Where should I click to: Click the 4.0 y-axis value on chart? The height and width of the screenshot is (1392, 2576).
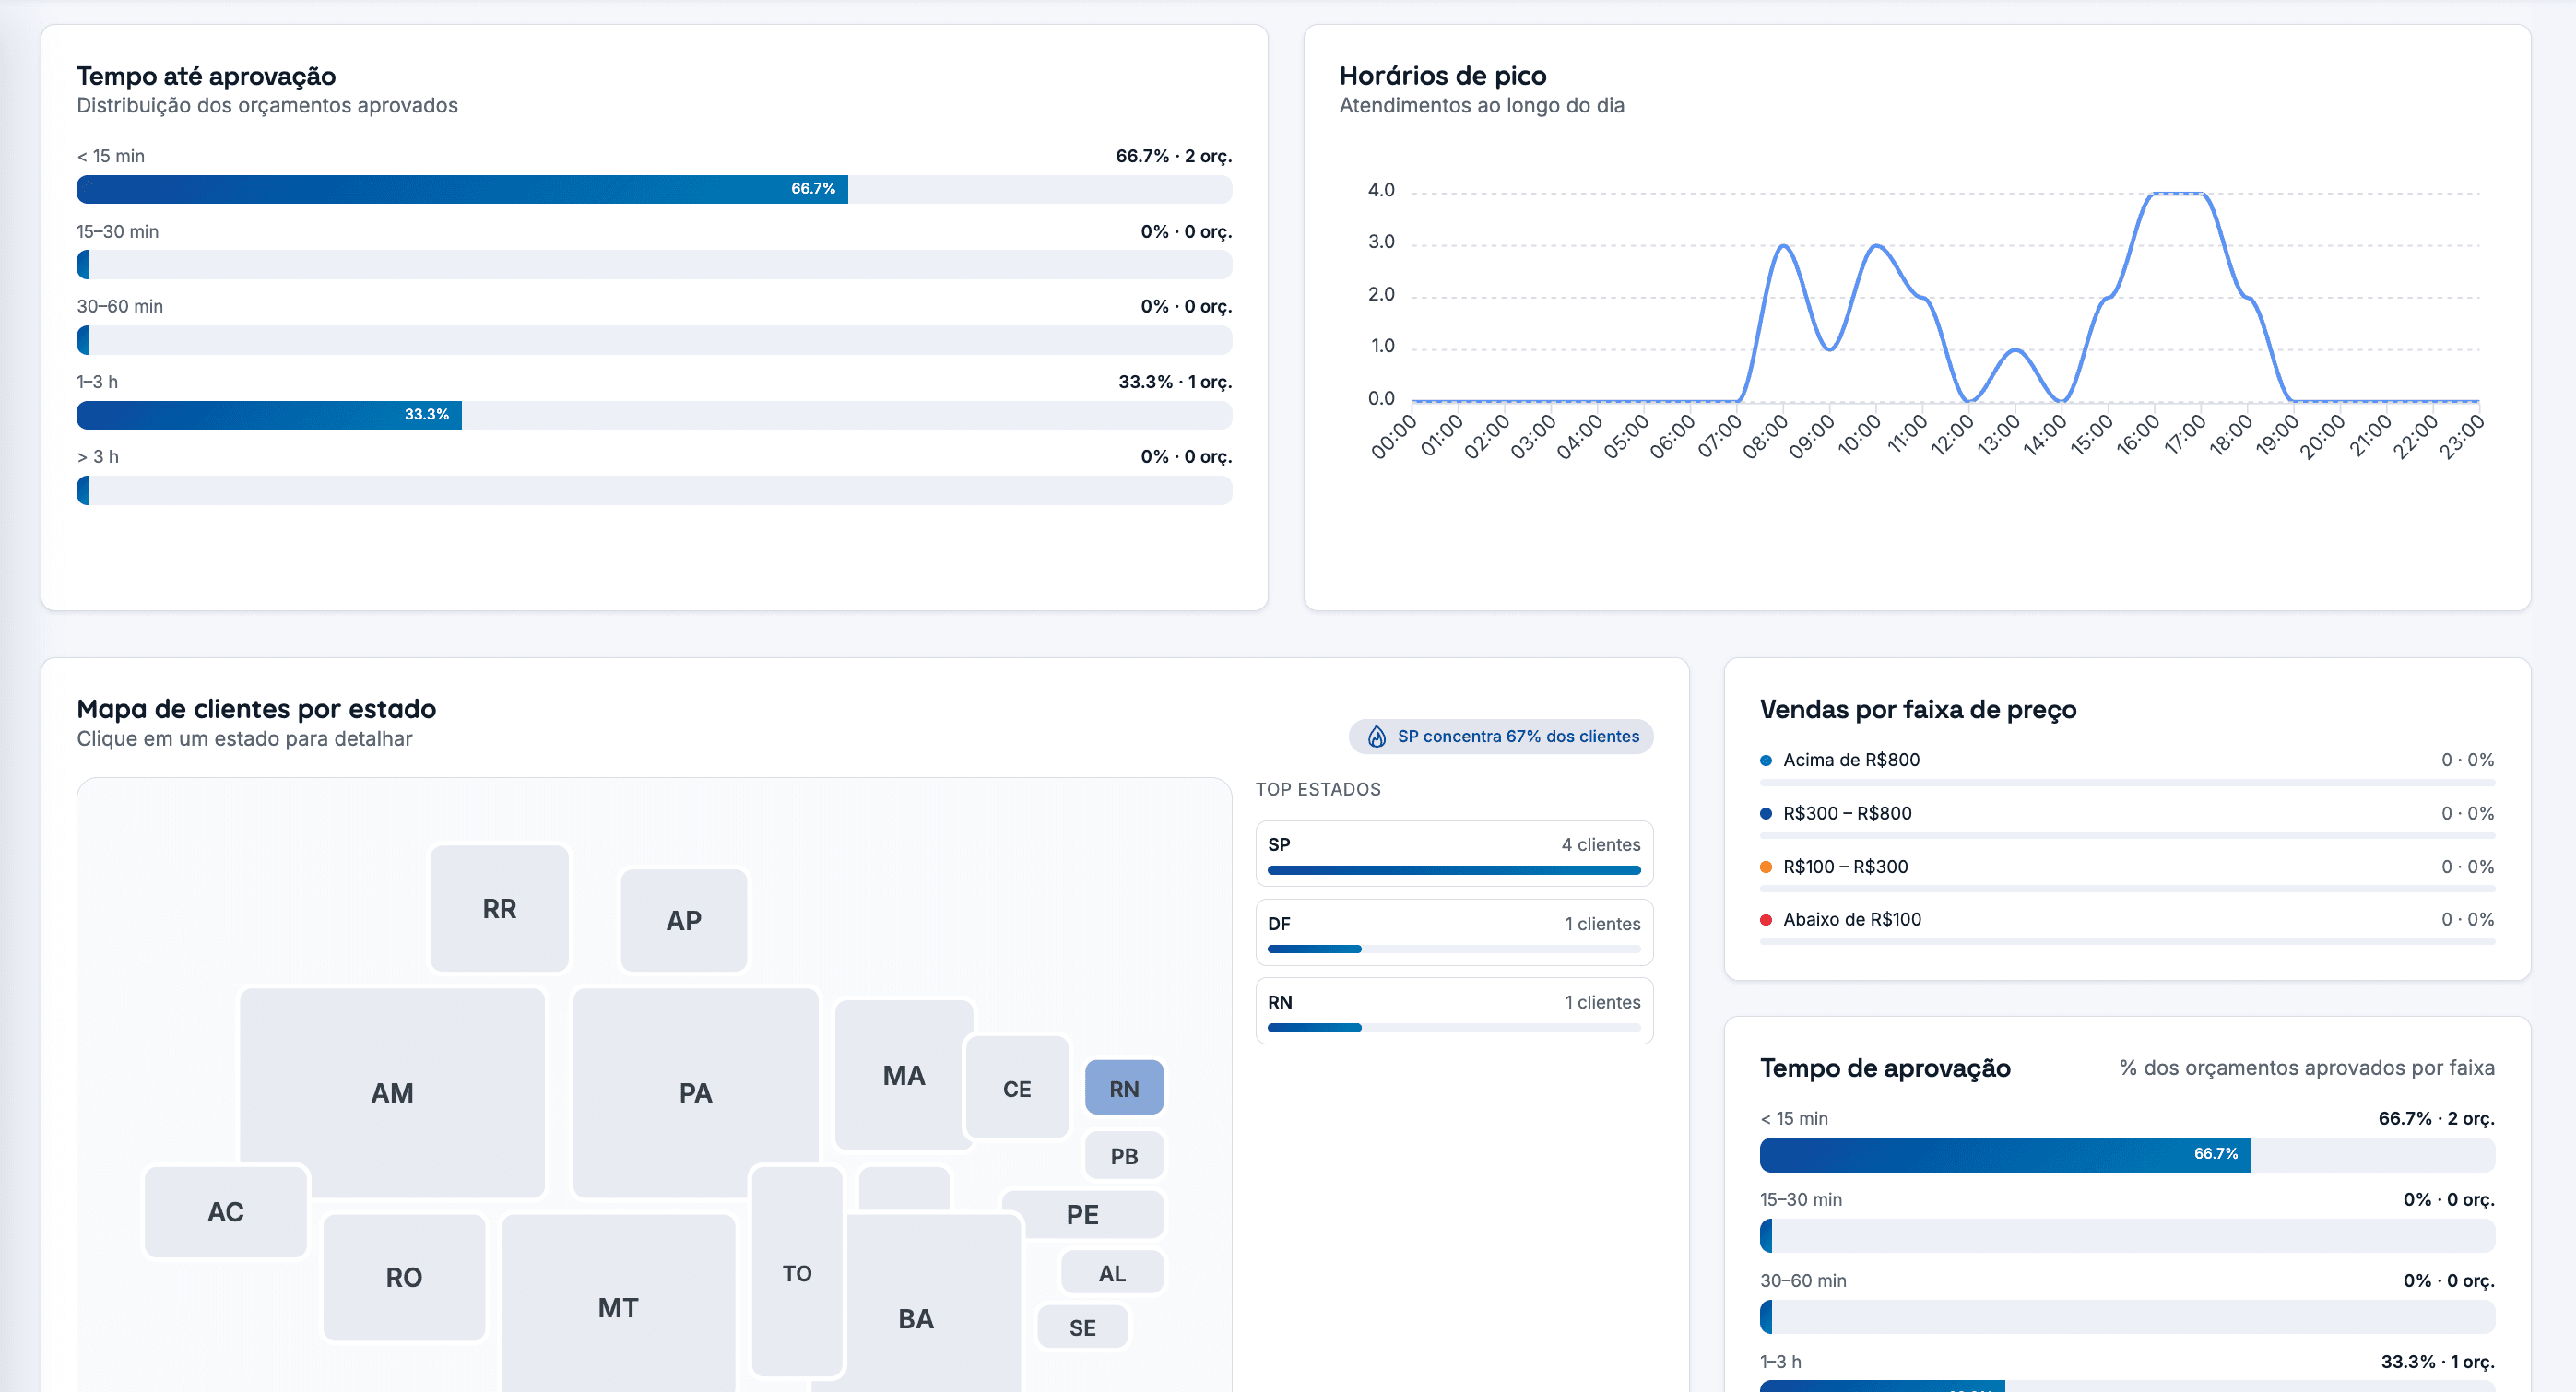click(1380, 190)
